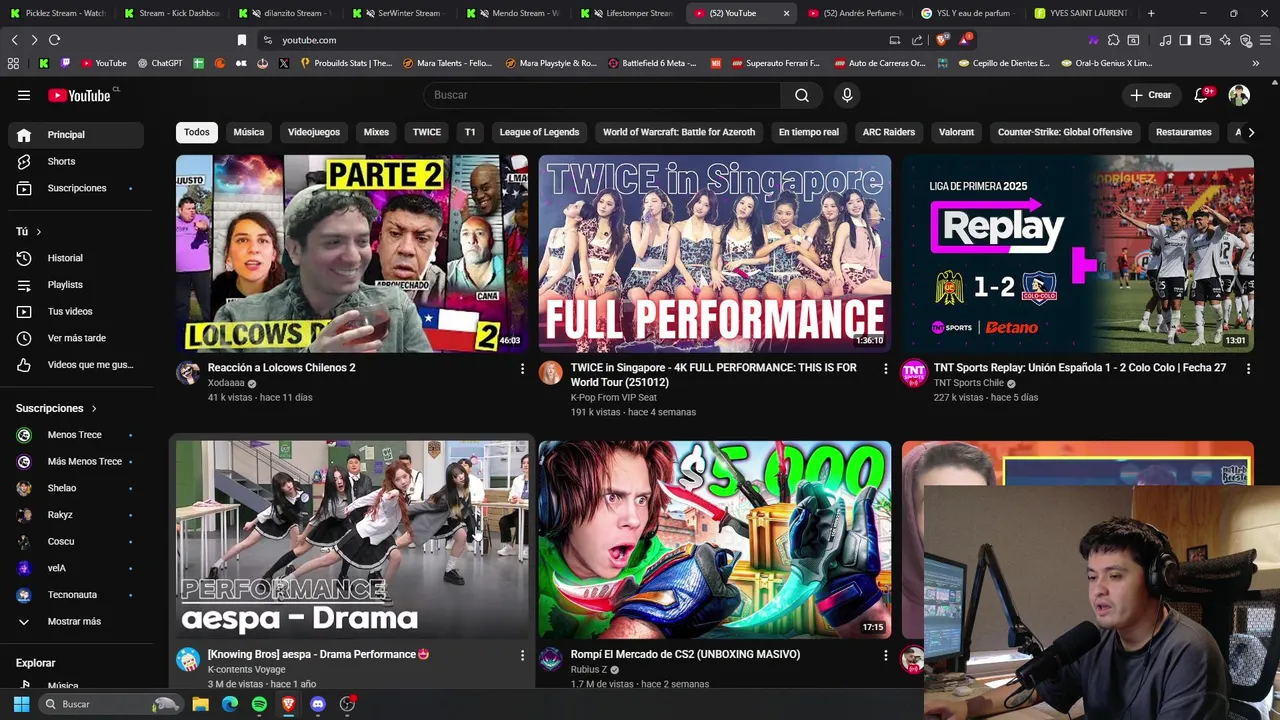This screenshot has width=1280, height=720.
Task: Open video title TNT Sports Replay Unión Española
Action: pyautogui.click(x=1080, y=368)
